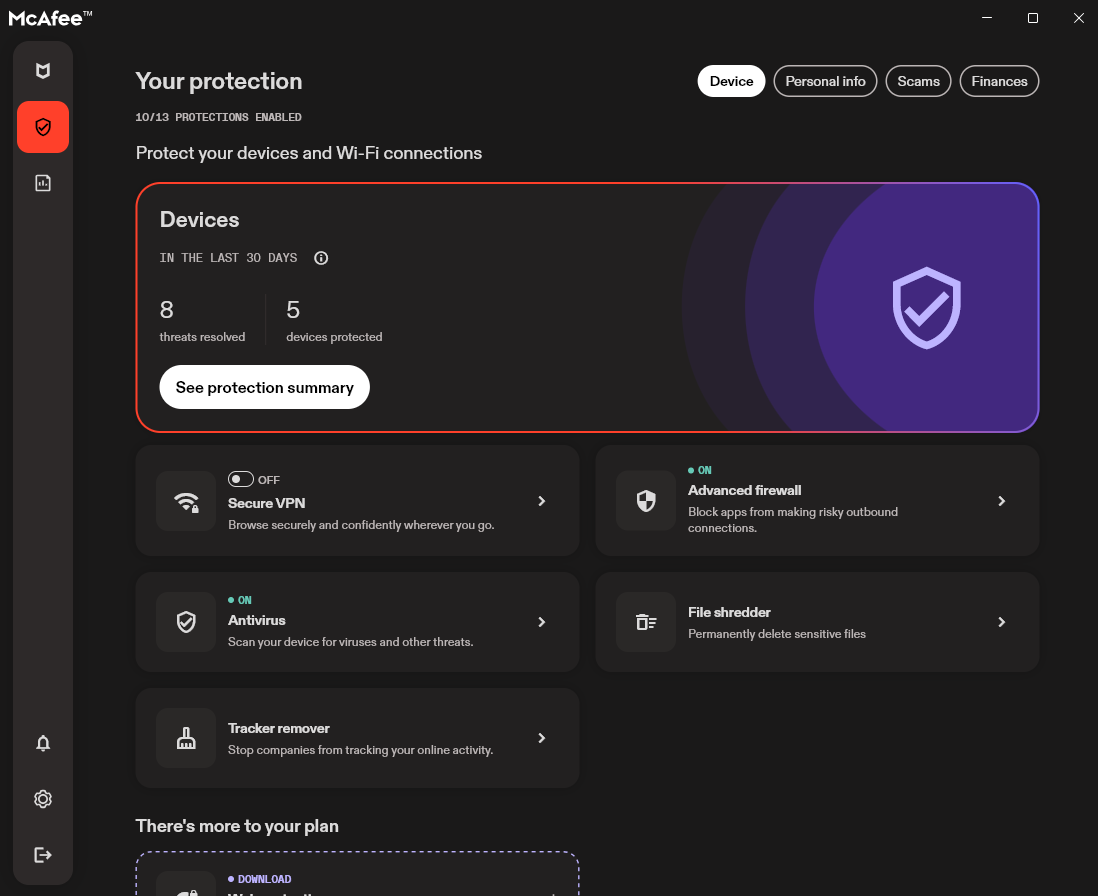The image size is (1098, 896).
Task: Open settings gear in sidebar
Action: point(43,799)
